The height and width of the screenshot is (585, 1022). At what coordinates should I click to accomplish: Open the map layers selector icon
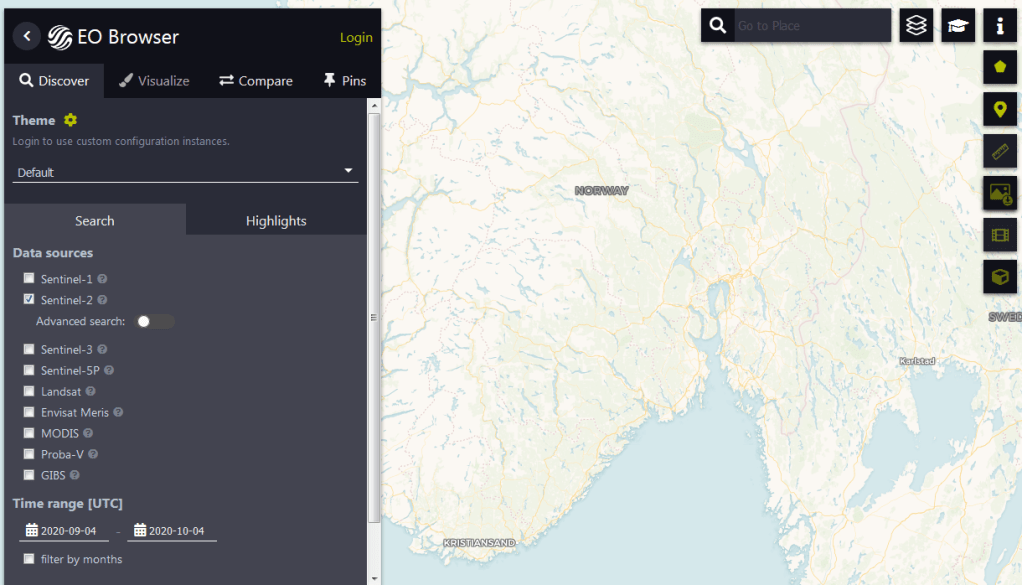click(916, 26)
